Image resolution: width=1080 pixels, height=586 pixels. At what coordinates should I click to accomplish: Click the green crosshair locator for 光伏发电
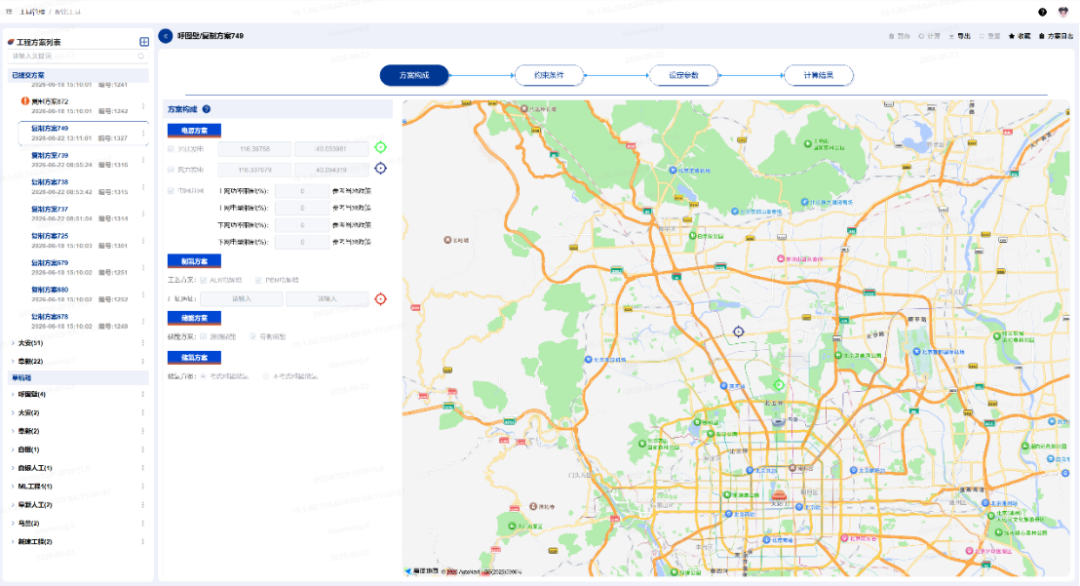tap(380, 147)
